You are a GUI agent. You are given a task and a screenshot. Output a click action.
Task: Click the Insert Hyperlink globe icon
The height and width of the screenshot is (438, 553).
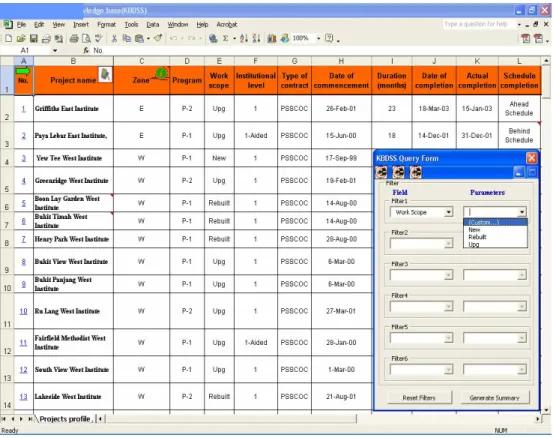[x=213, y=38]
